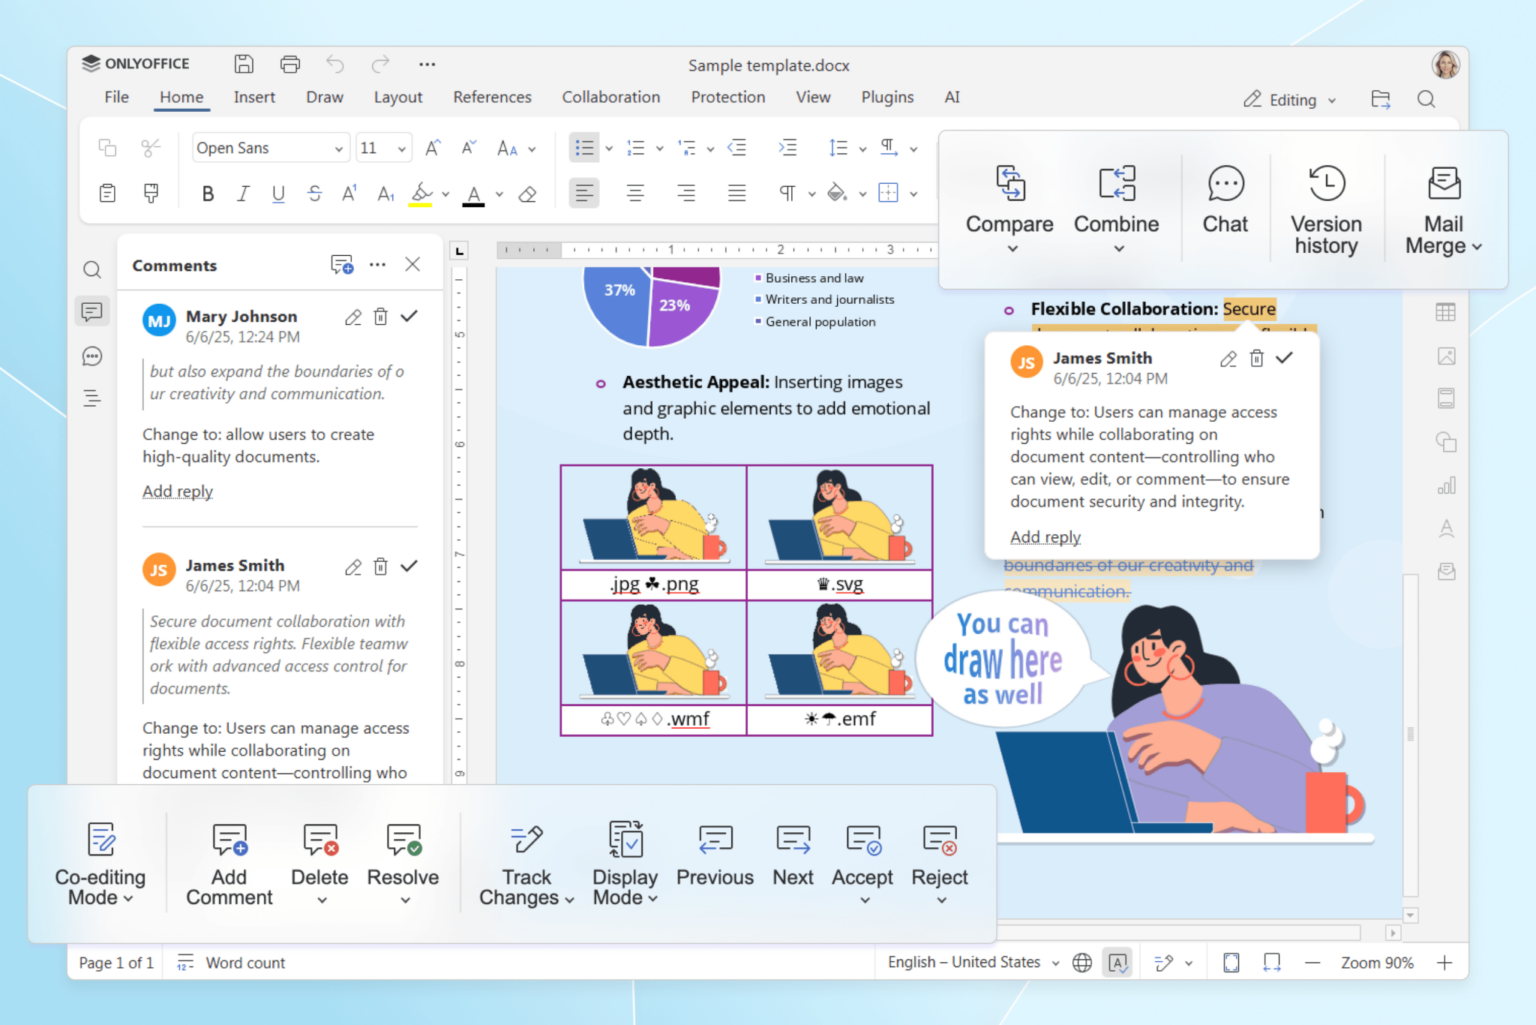Open the Comments icon in left sidebar
Image resolution: width=1536 pixels, height=1025 pixels.
(x=92, y=312)
